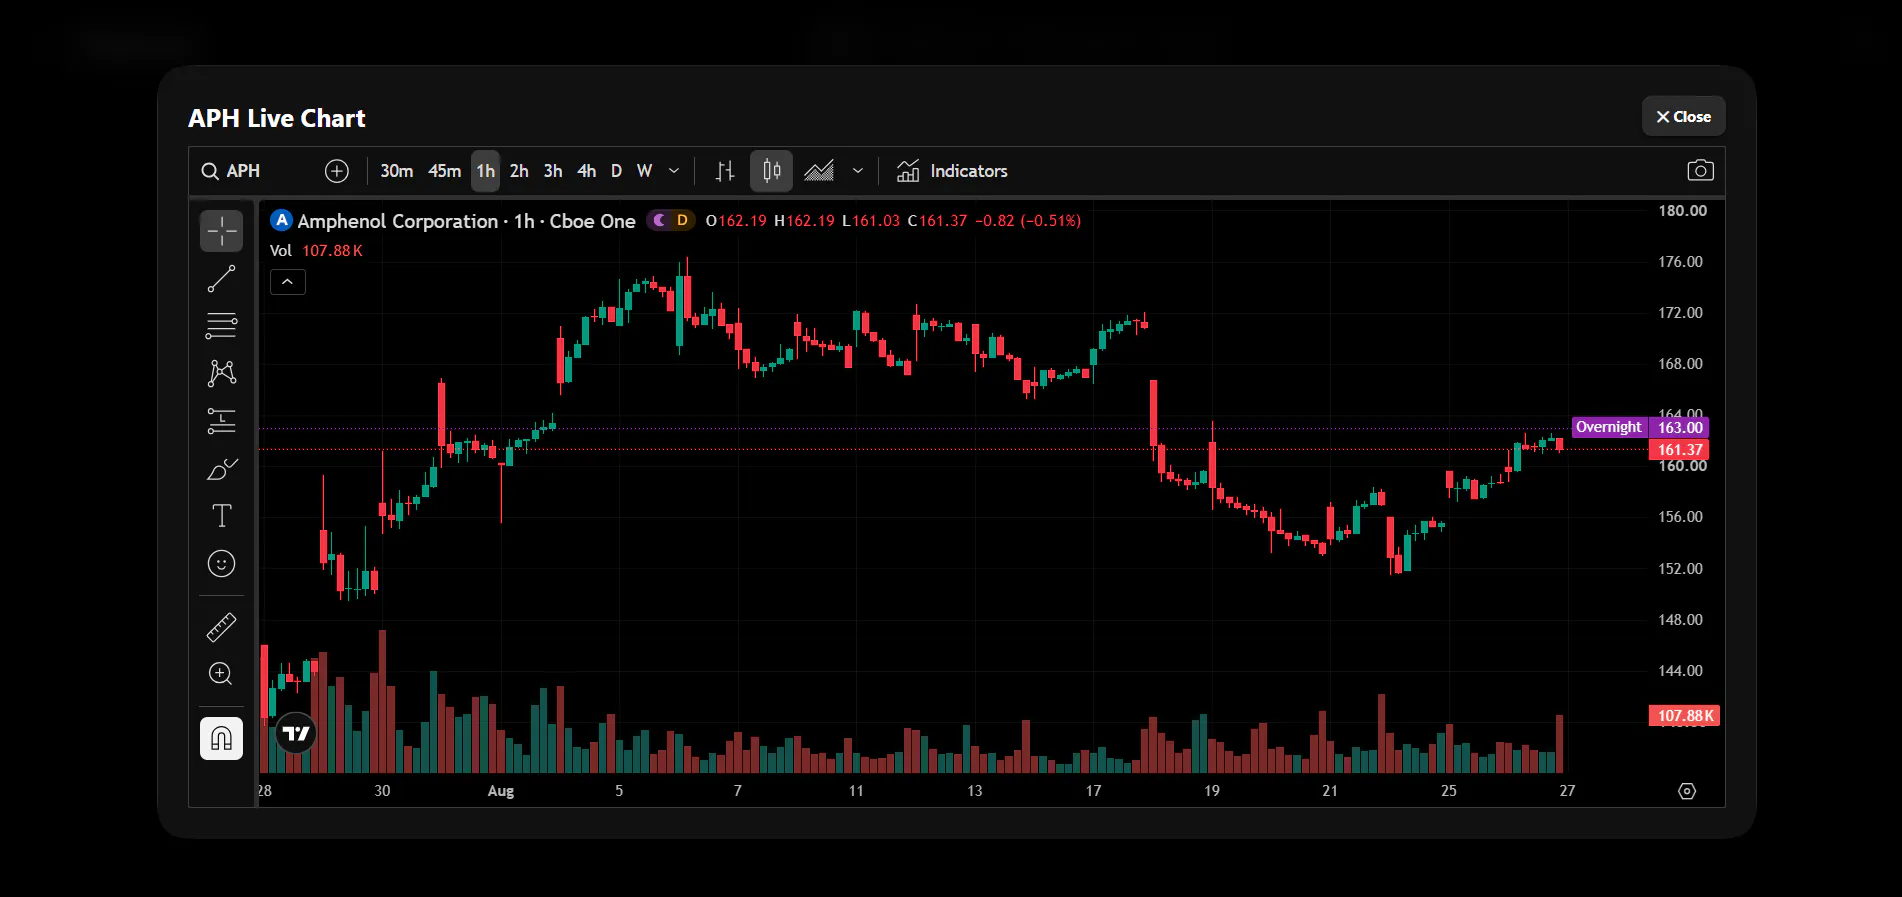
Task: Open the Indicators menu
Action: (x=952, y=171)
